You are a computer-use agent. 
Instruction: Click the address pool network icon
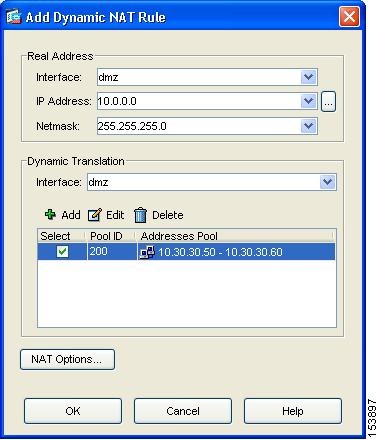point(147,252)
